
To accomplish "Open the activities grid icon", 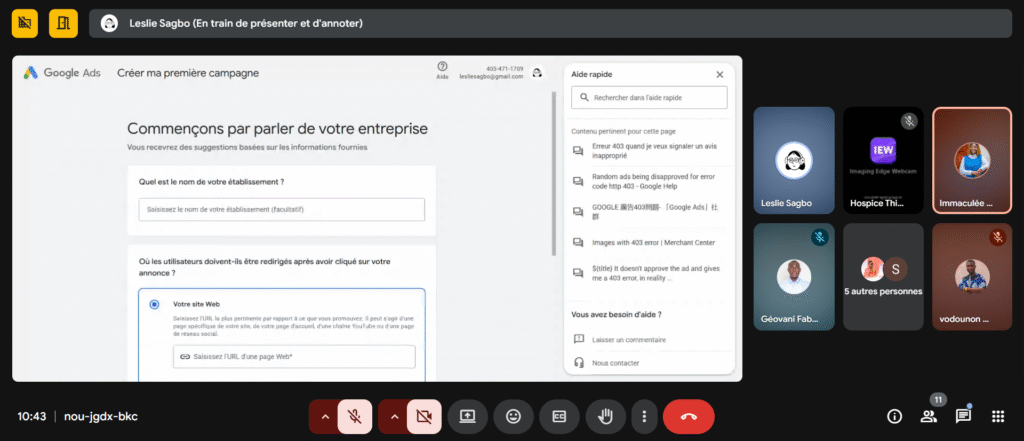I will [x=996, y=416].
